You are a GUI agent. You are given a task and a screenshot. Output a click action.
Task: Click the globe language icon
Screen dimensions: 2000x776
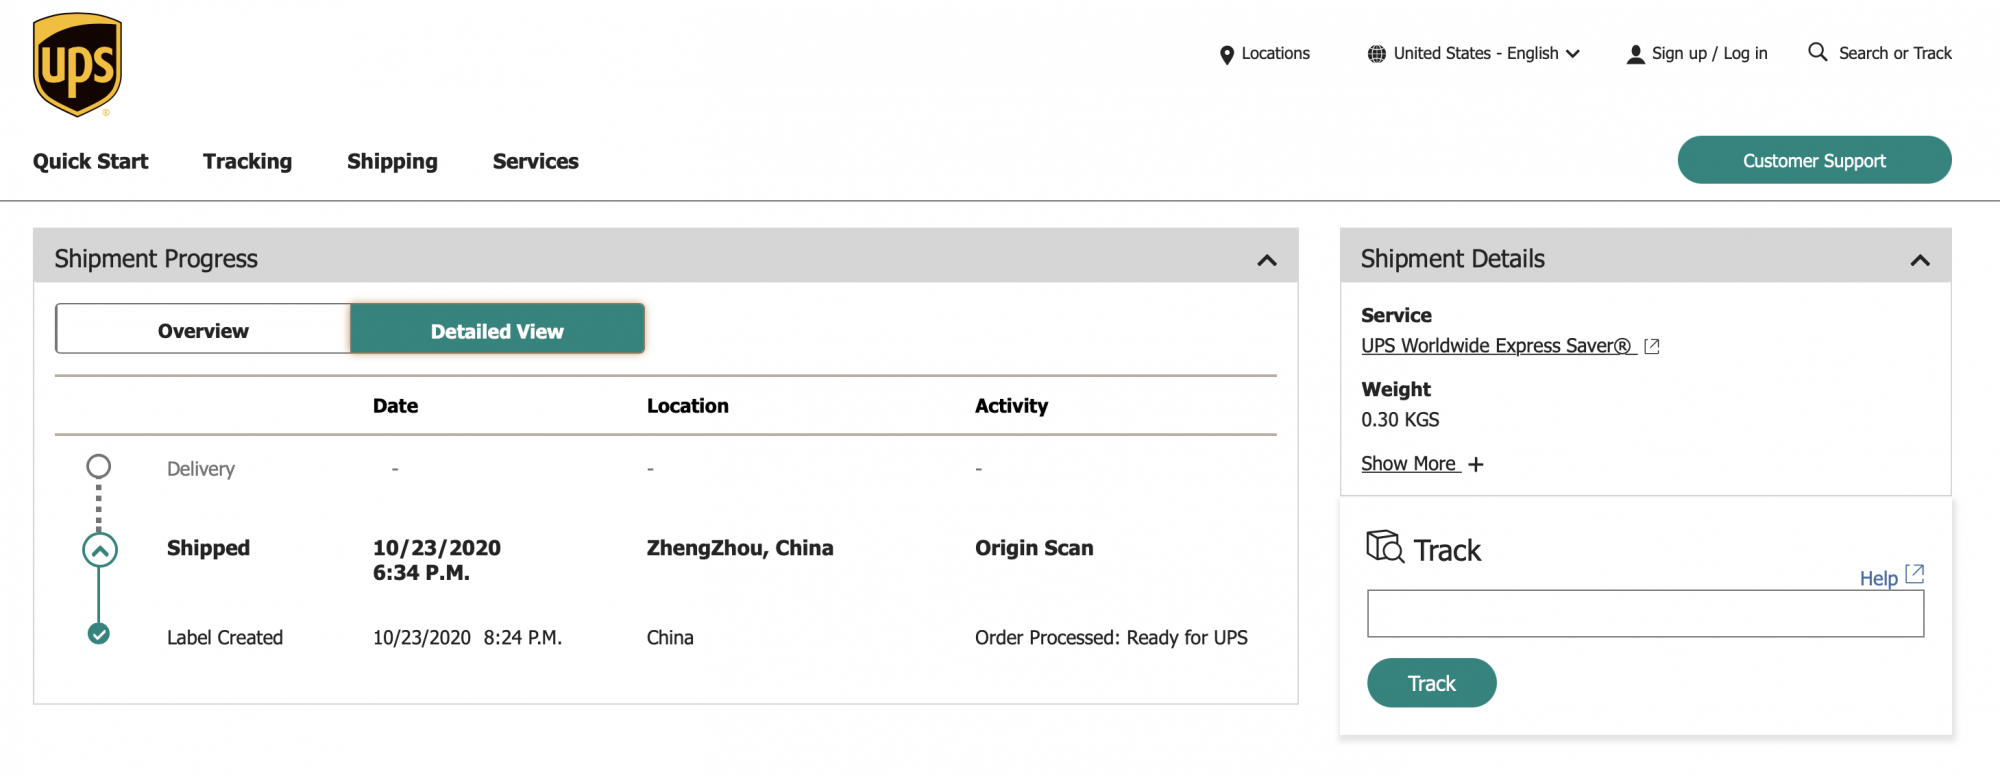click(1377, 54)
